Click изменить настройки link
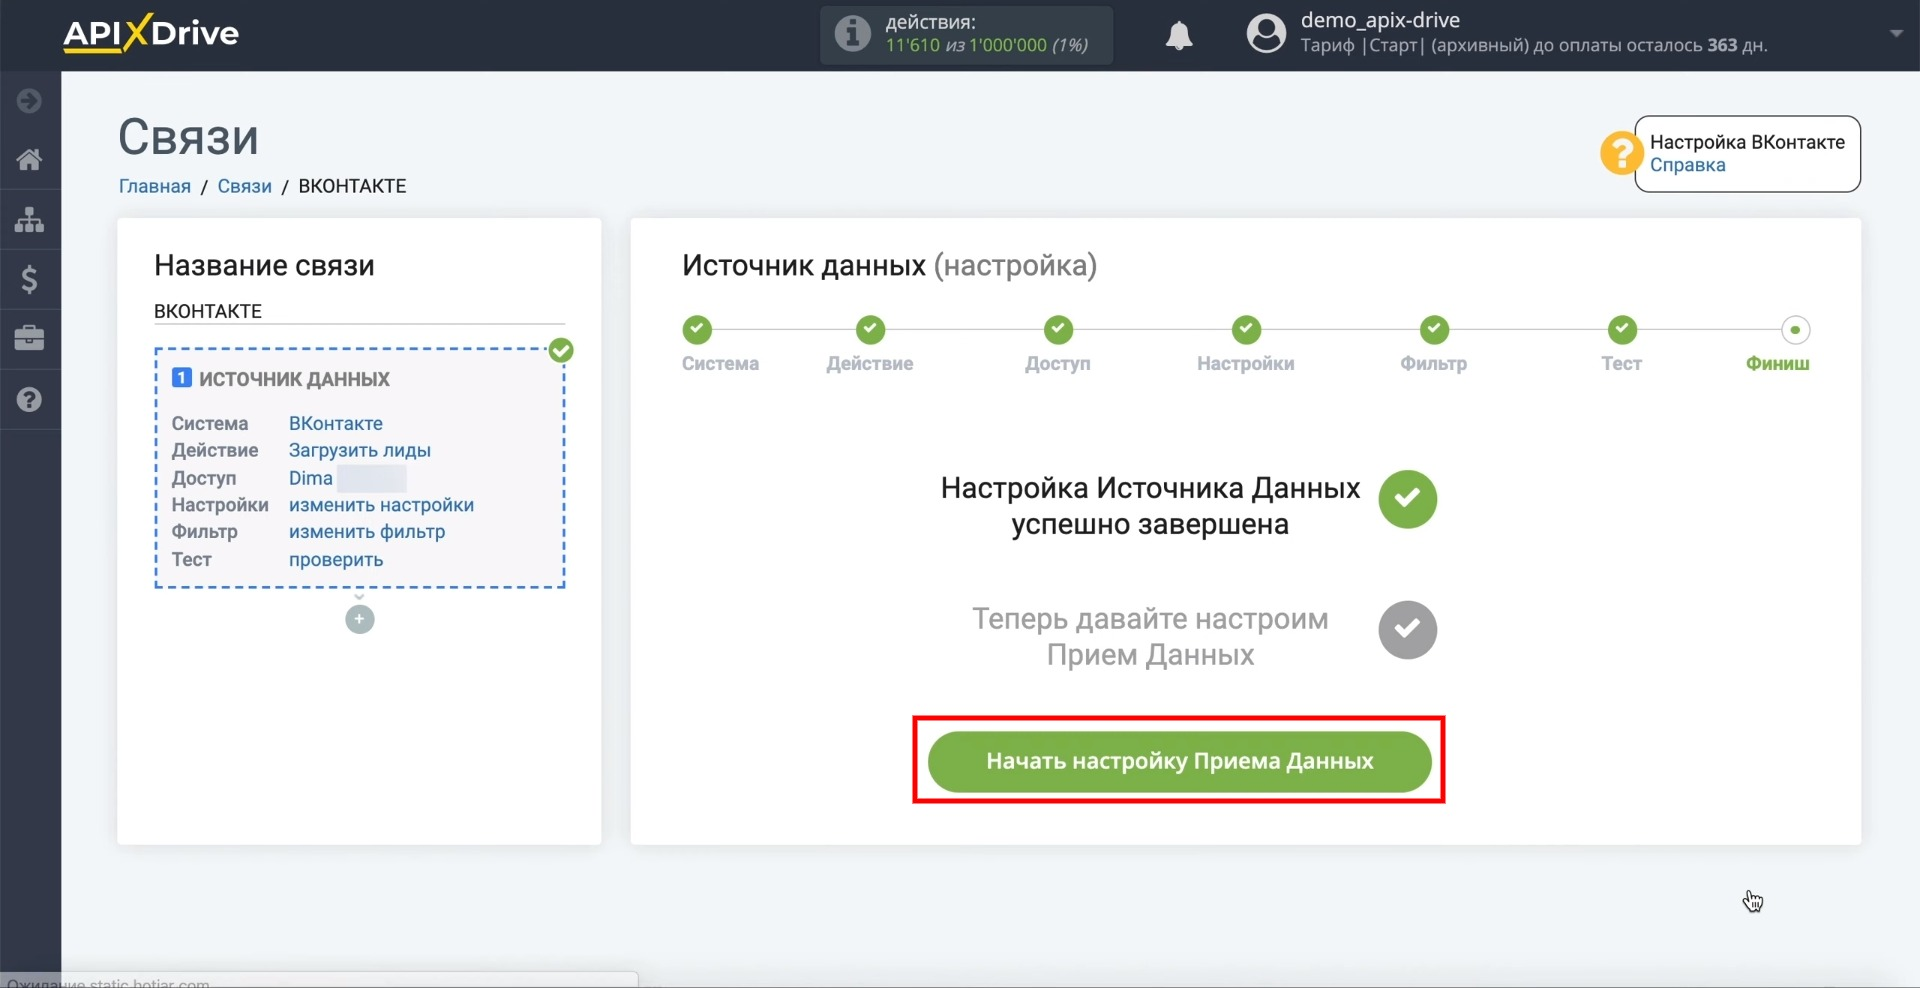1920x988 pixels. pyautogui.click(x=381, y=505)
